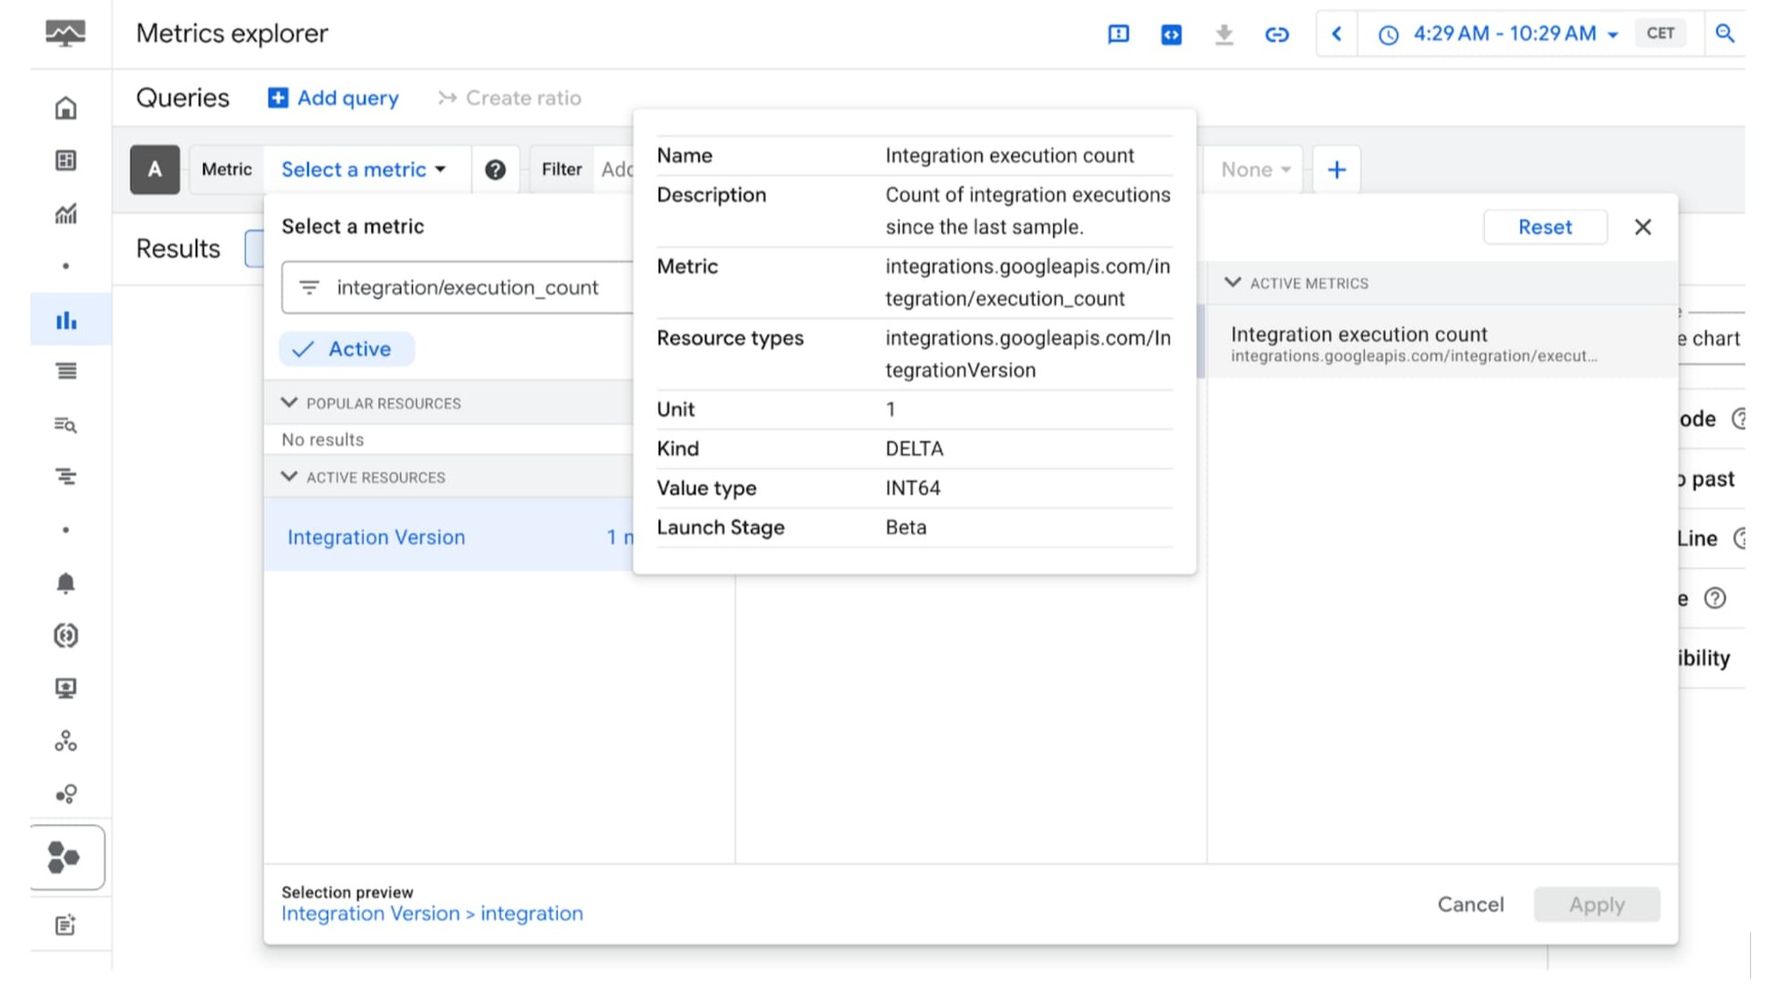
Task: Click the download chart icon
Action: tap(1223, 33)
